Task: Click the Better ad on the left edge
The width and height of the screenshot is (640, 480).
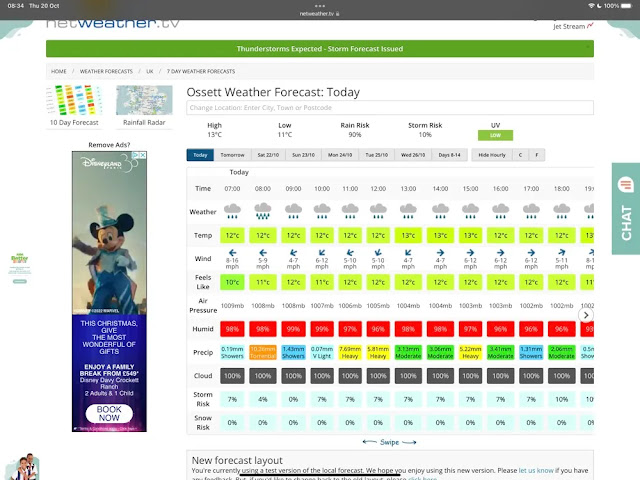Action: point(20,267)
